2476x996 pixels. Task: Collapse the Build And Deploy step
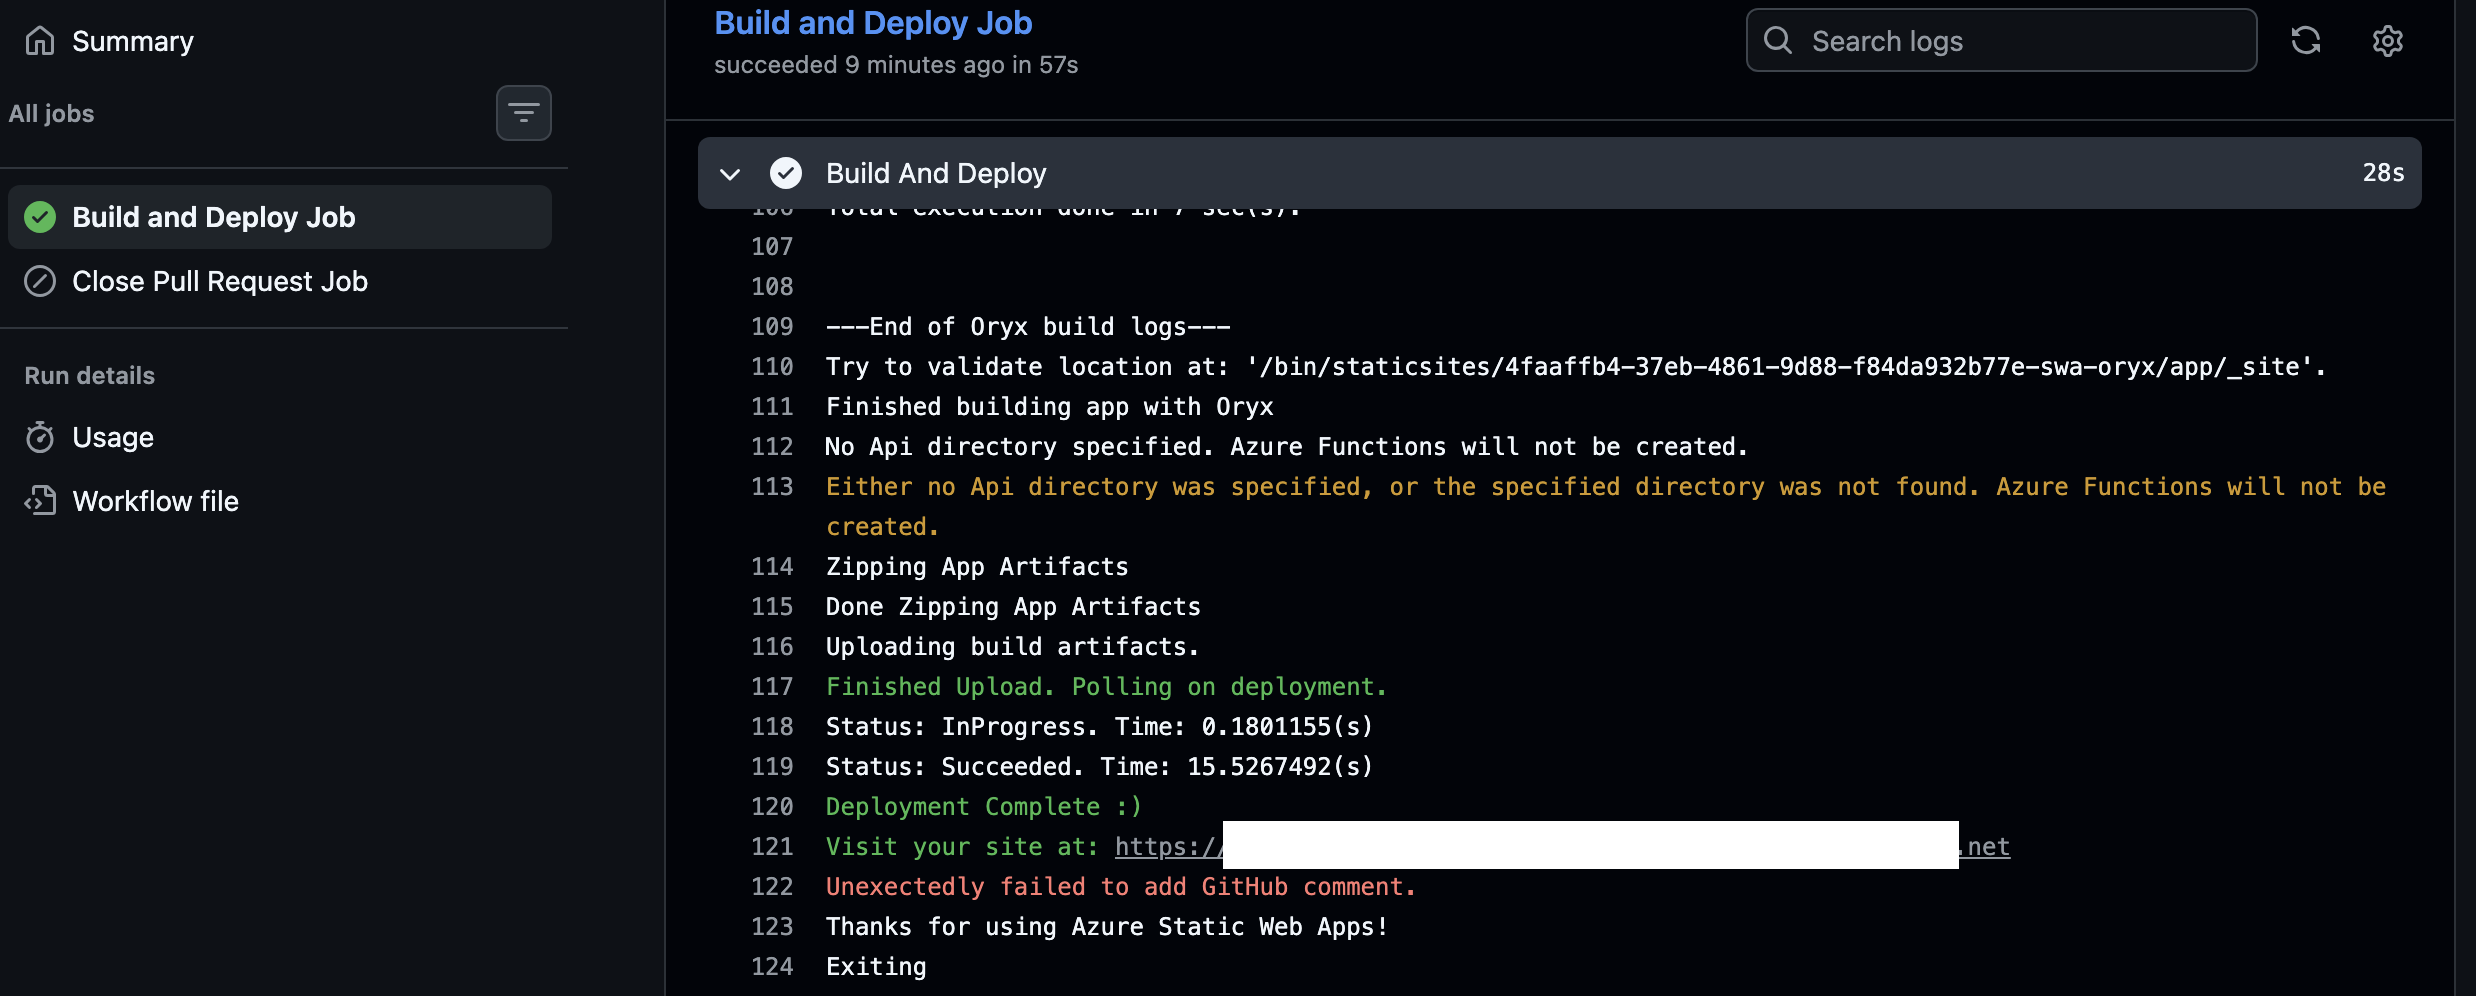pos(730,174)
